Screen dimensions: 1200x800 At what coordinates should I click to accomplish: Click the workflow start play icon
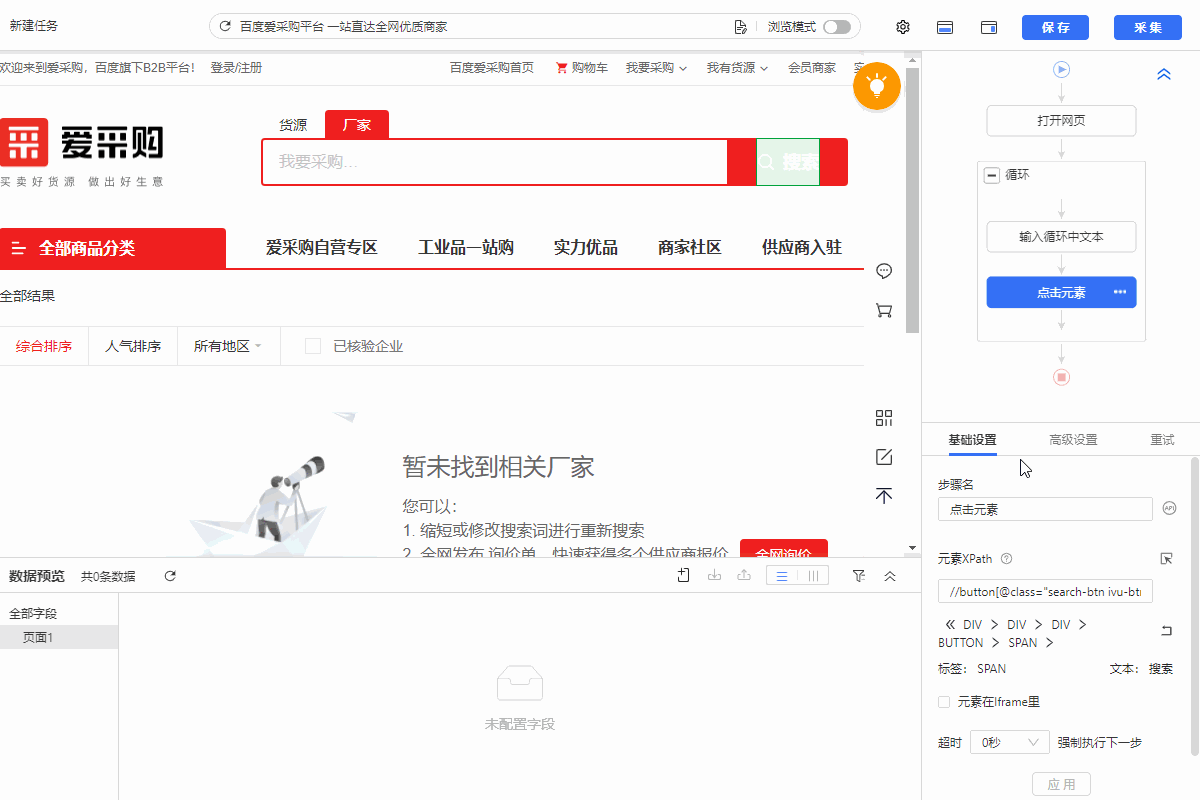coord(1062,69)
